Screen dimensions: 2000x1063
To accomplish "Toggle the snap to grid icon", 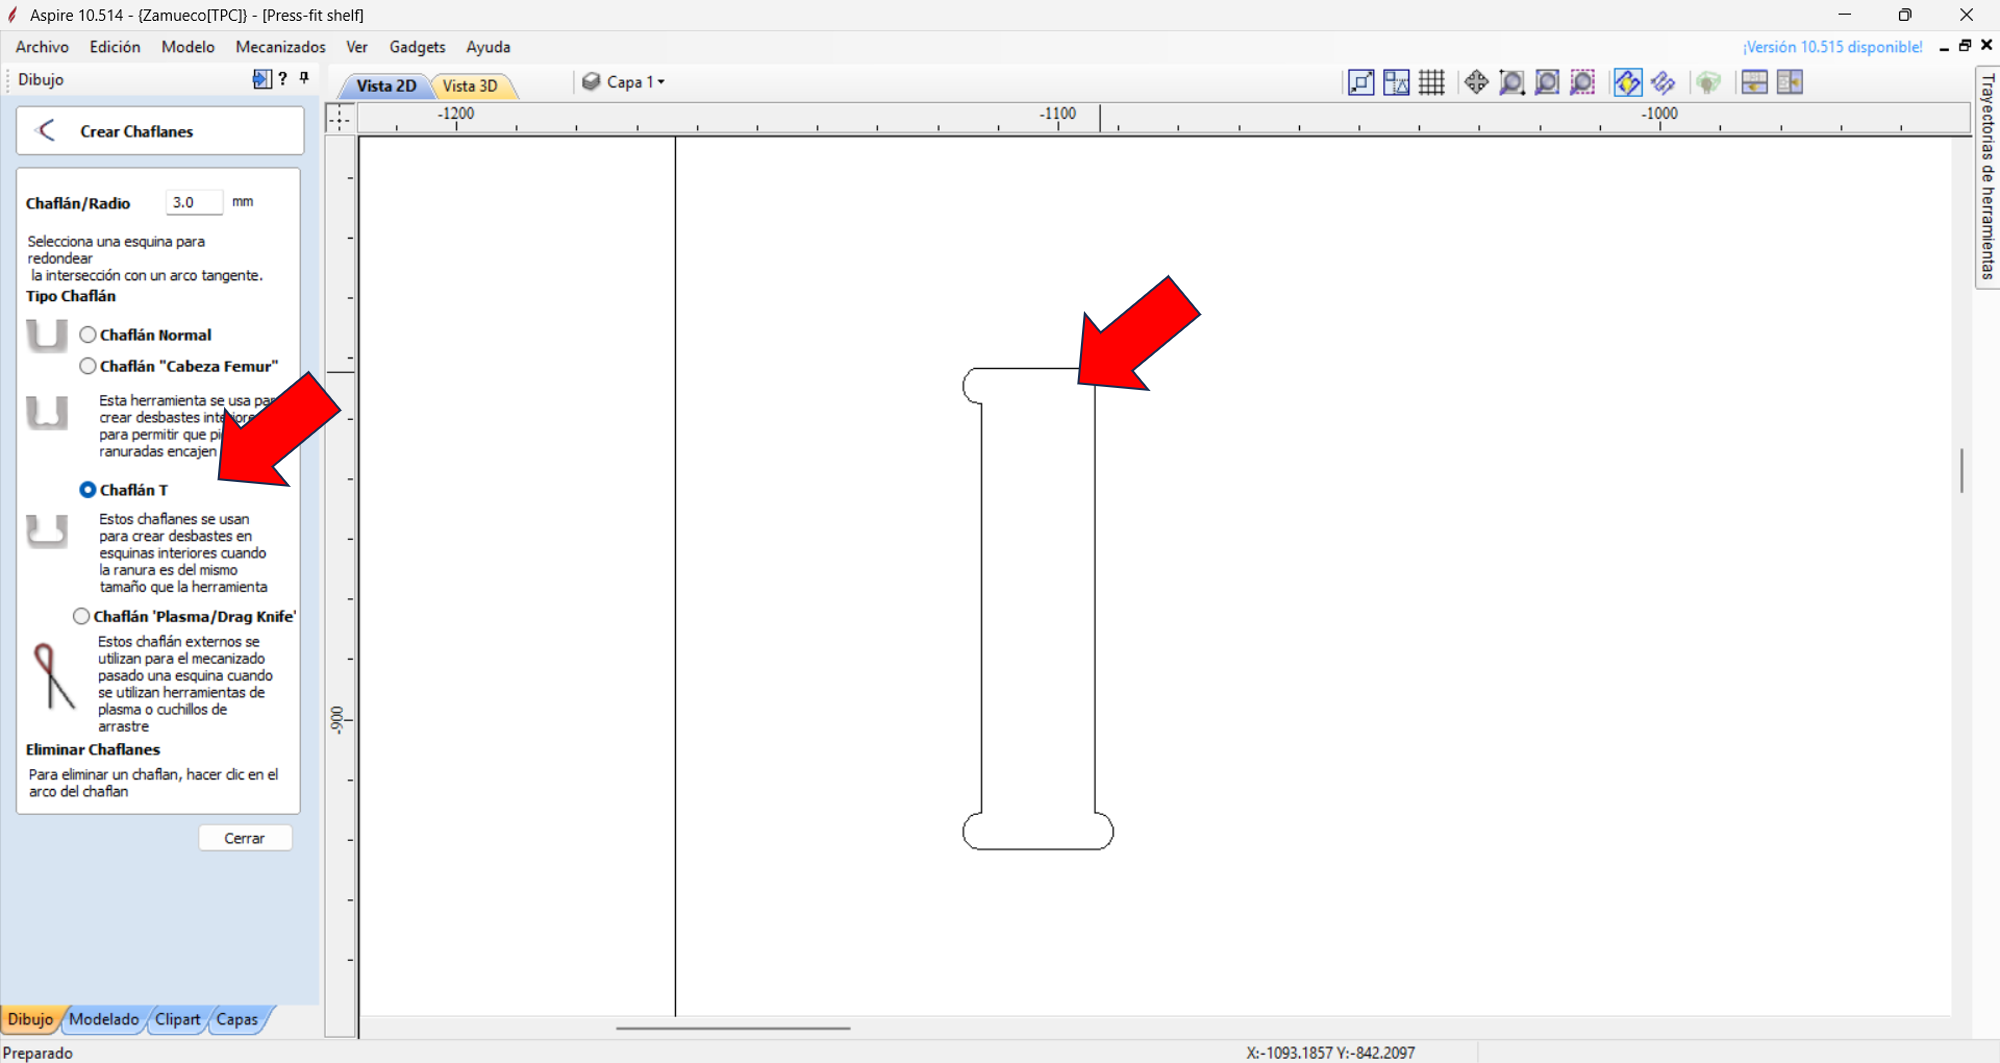I will click(1432, 82).
